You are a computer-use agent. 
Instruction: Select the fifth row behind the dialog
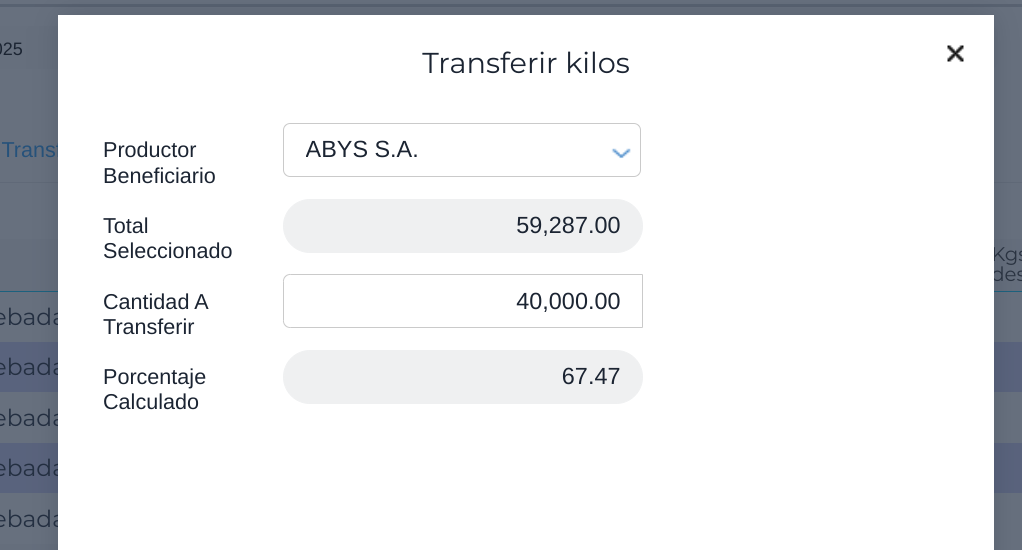pos(28,519)
